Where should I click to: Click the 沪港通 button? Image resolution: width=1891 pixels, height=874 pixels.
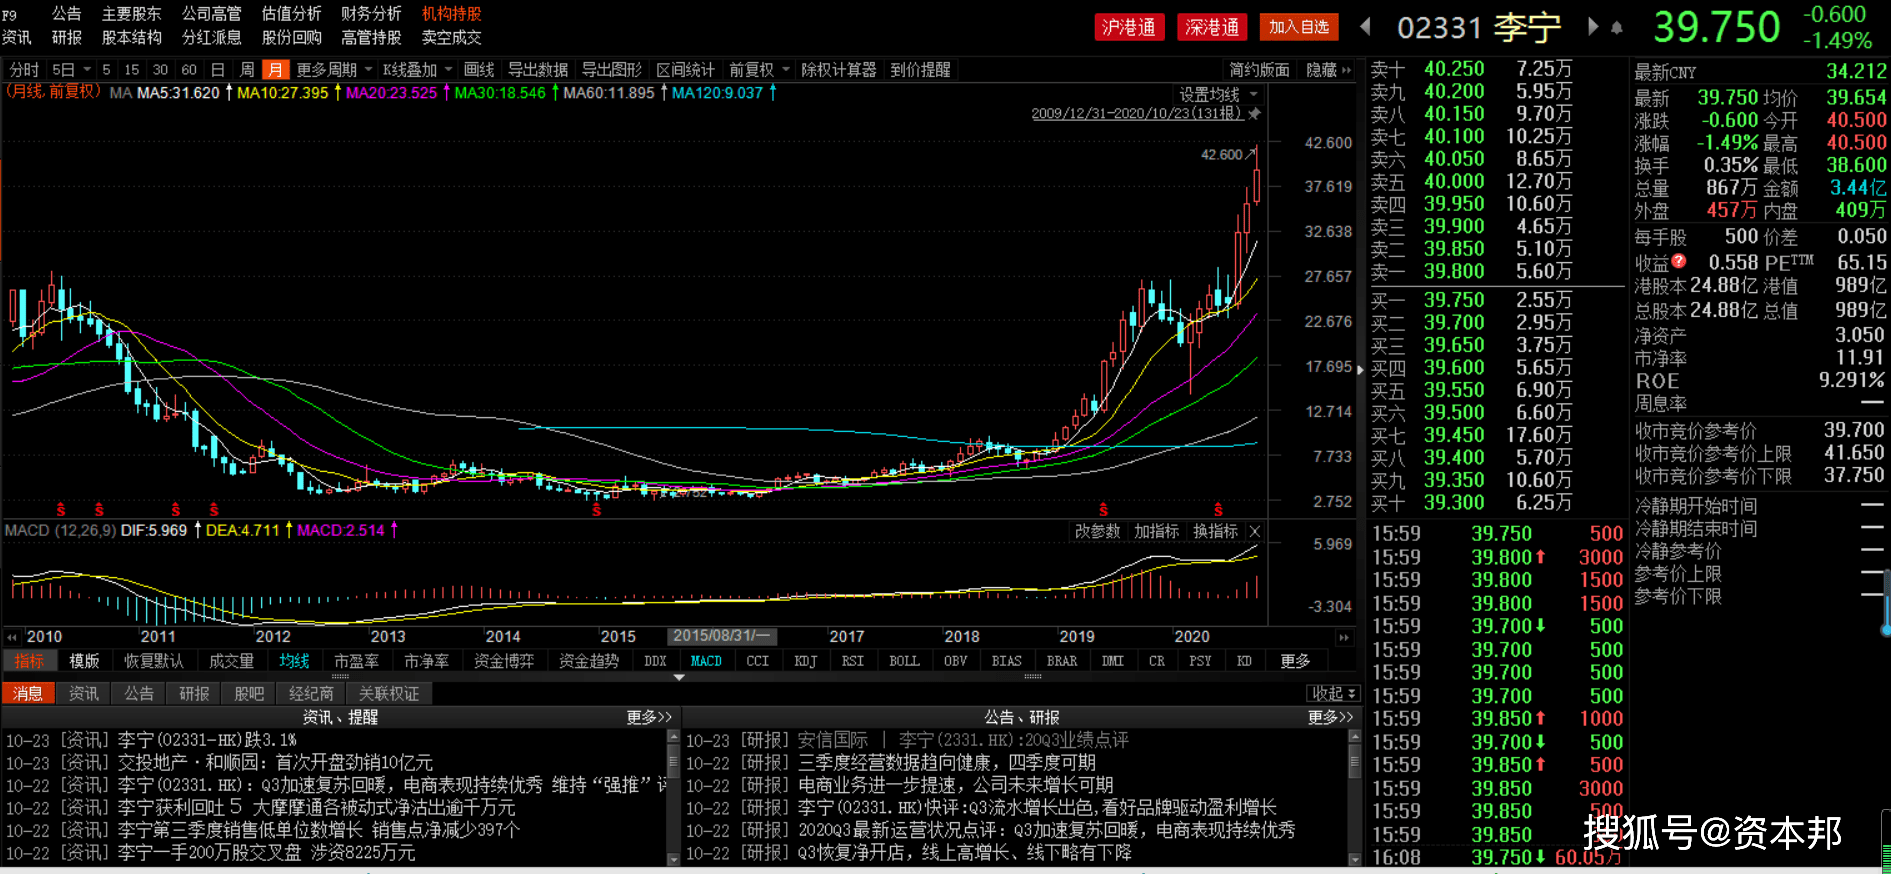(1129, 27)
